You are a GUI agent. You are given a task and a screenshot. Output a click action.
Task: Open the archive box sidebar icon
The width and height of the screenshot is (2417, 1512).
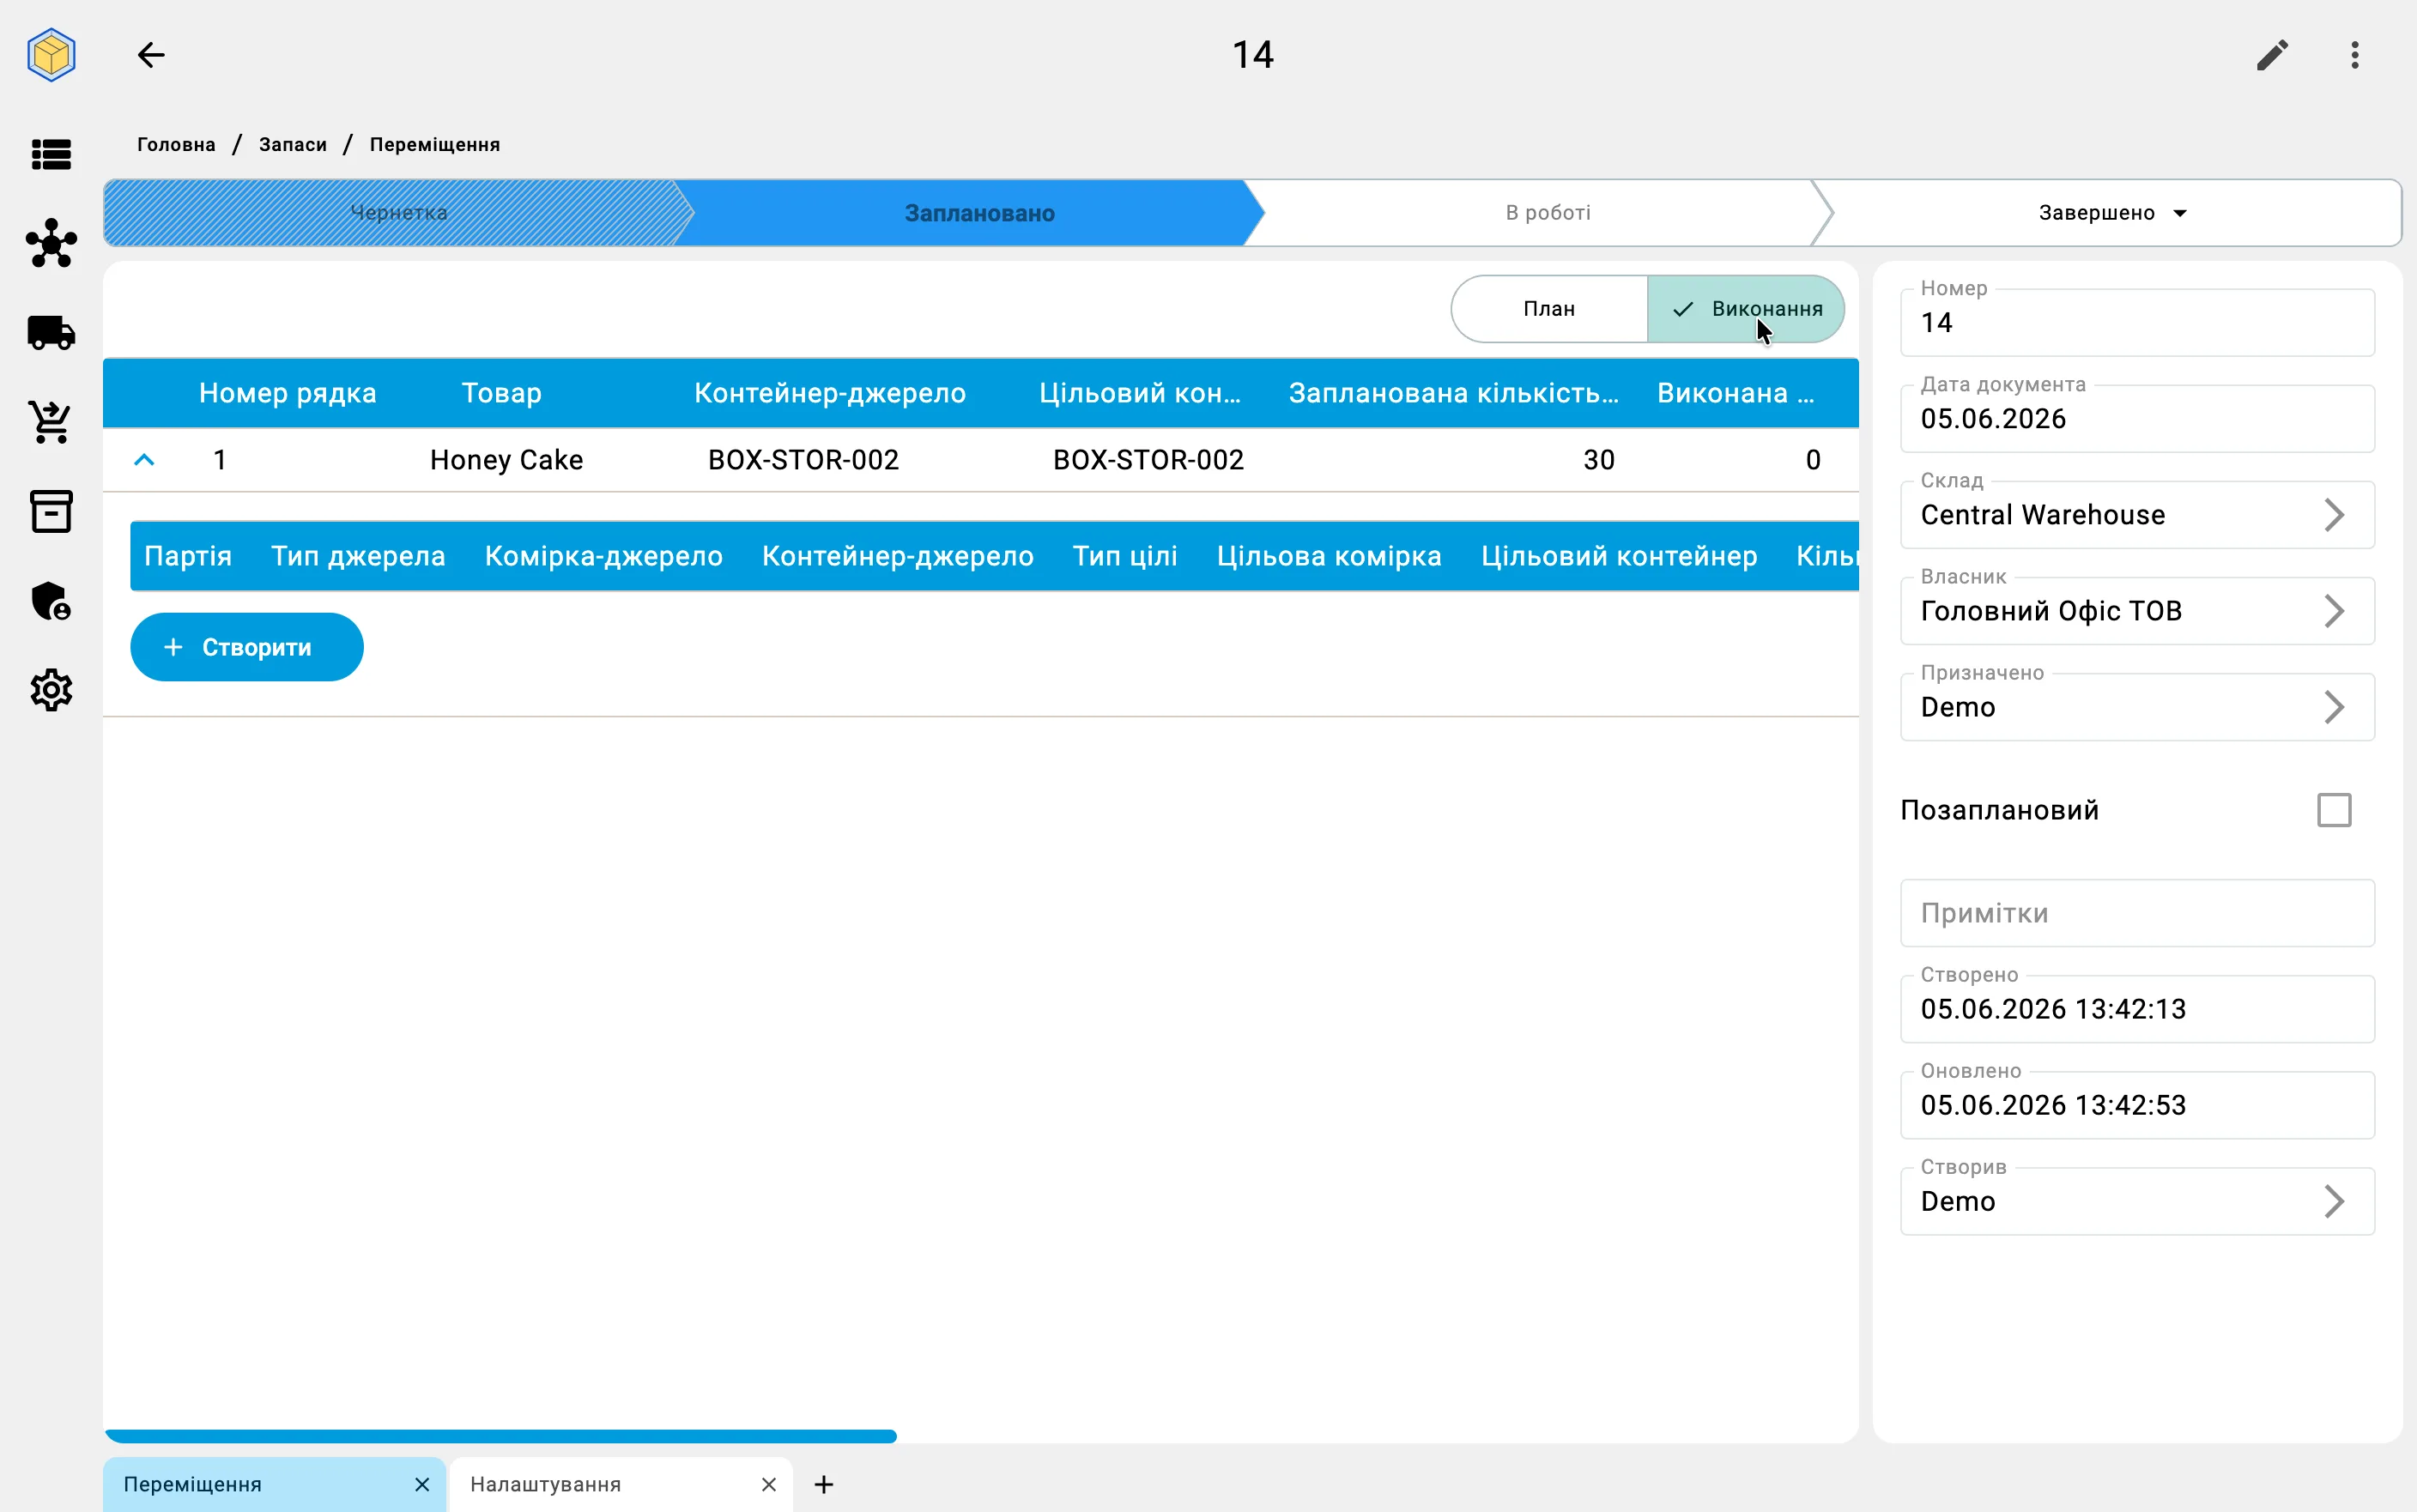51,511
